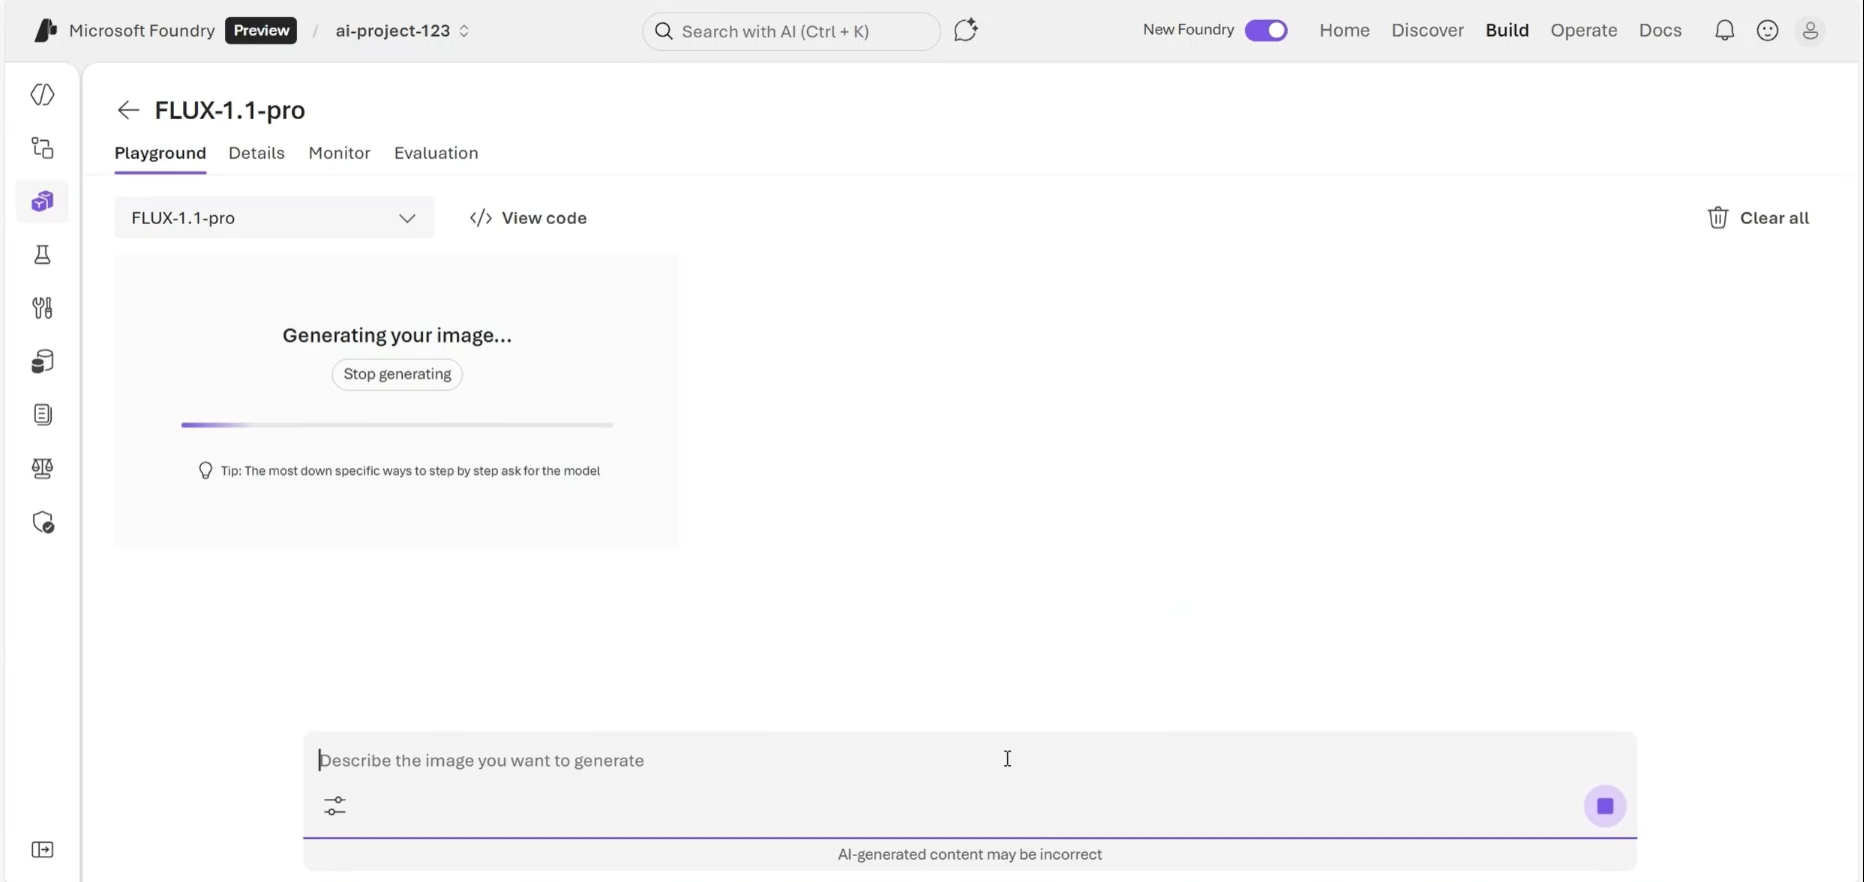Open the document list sidebar icon
The width and height of the screenshot is (1864, 882).
click(42, 415)
